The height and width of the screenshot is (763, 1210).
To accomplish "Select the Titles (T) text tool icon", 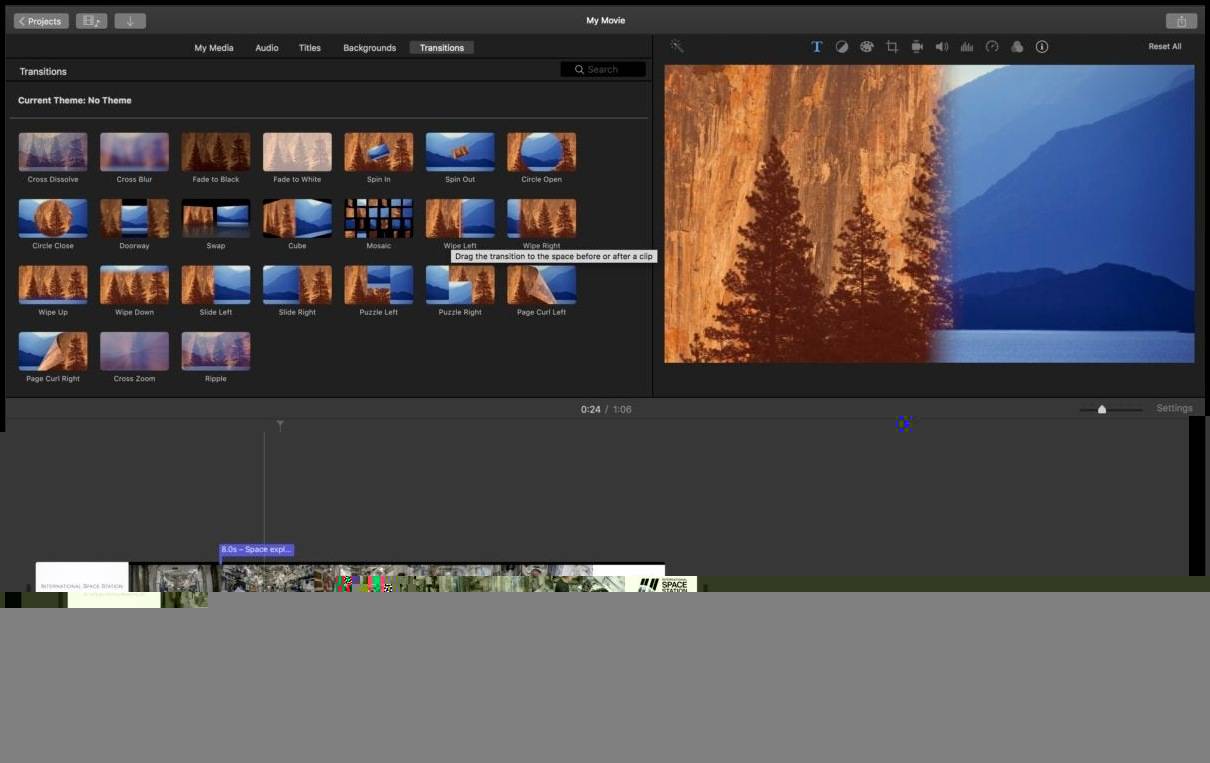I will [x=816, y=47].
